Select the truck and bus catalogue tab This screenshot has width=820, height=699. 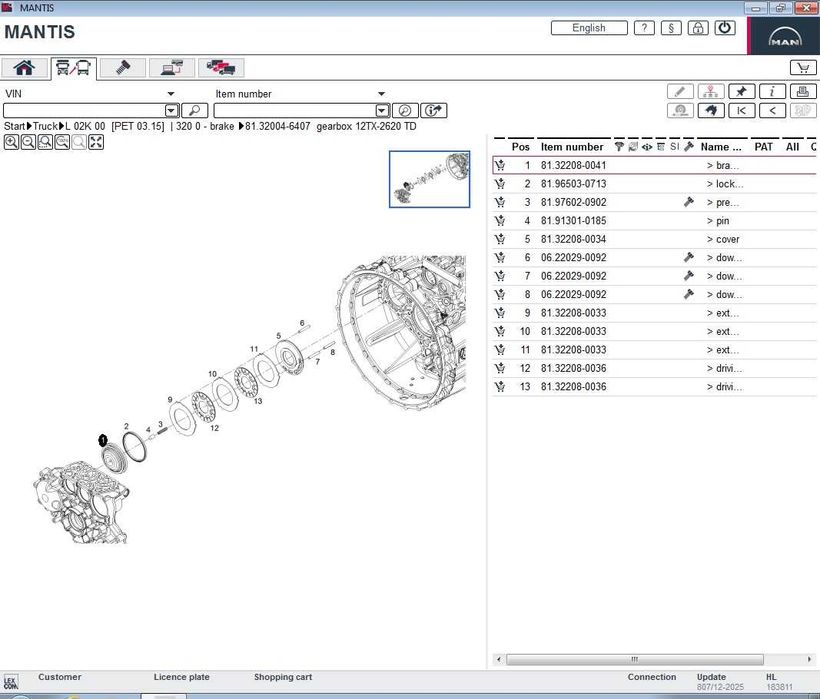coord(73,68)
